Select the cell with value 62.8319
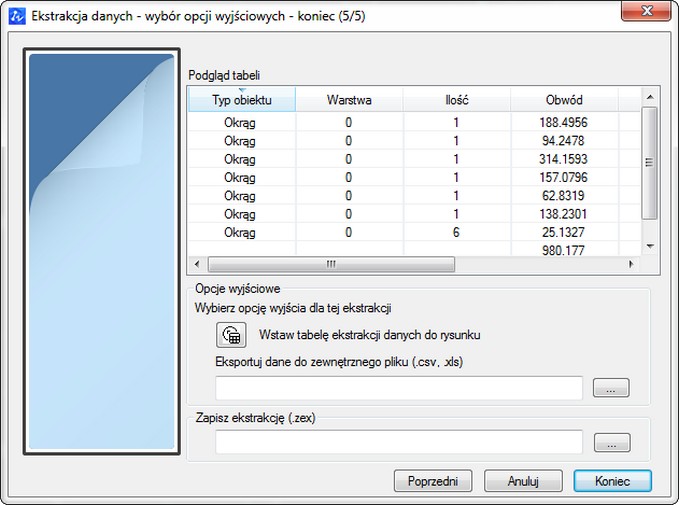The width and height of the screenshot is (679, 505). [x=563, y=196]
